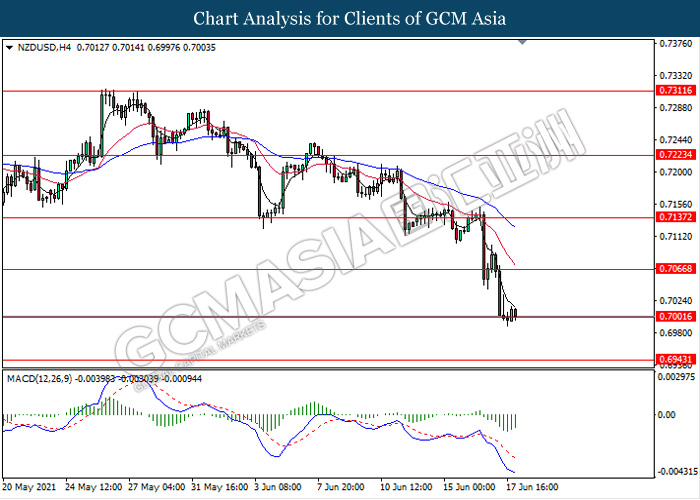Click the 0.73320 price axis value
Image resolution: width=700 pixels, height=500 pixels.
[676, 76]
